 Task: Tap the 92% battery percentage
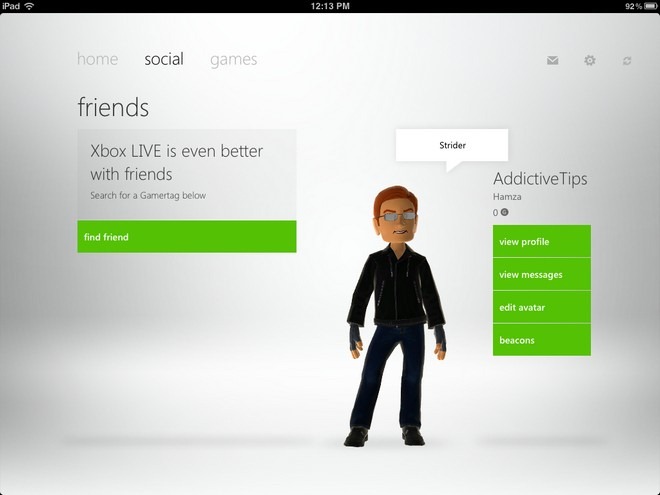(633, 6)
